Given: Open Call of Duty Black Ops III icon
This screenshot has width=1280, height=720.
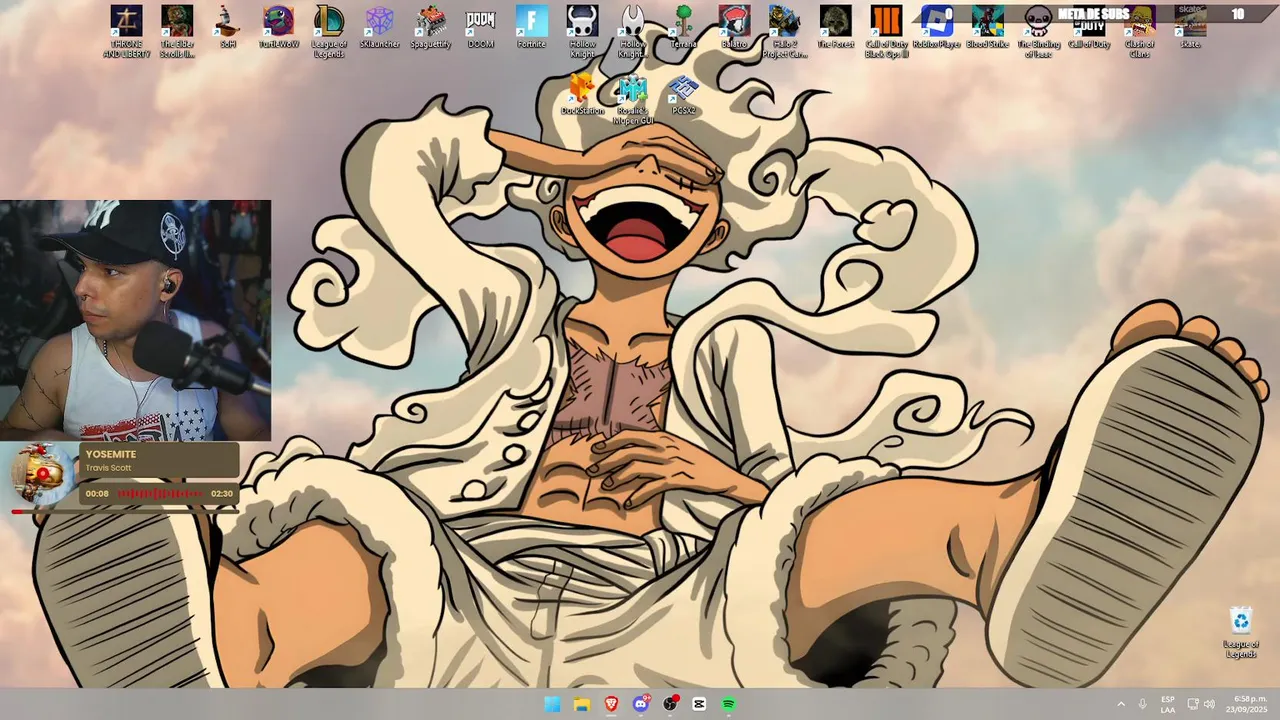Looking at the screenshot, I should (x=886, y=31).
